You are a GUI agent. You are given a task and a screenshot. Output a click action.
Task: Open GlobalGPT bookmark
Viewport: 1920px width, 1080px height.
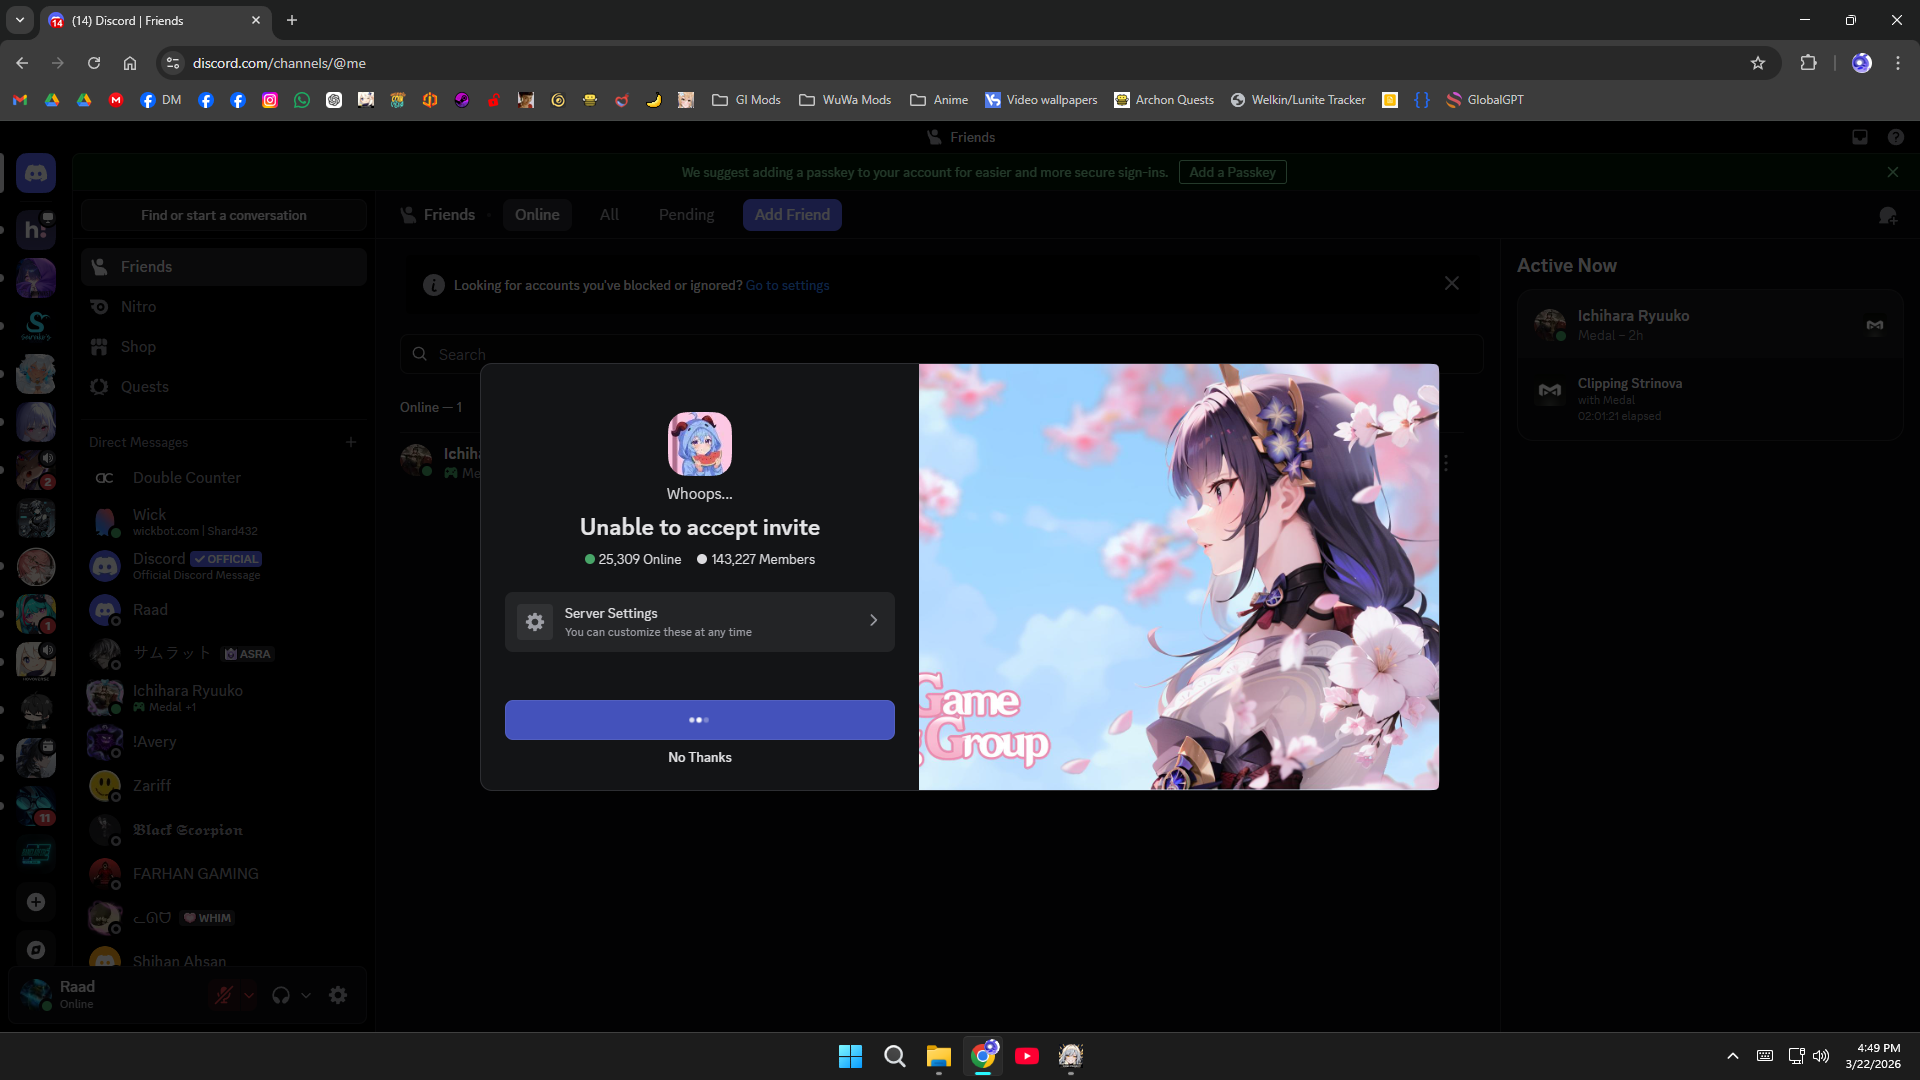pos(1485,100)
